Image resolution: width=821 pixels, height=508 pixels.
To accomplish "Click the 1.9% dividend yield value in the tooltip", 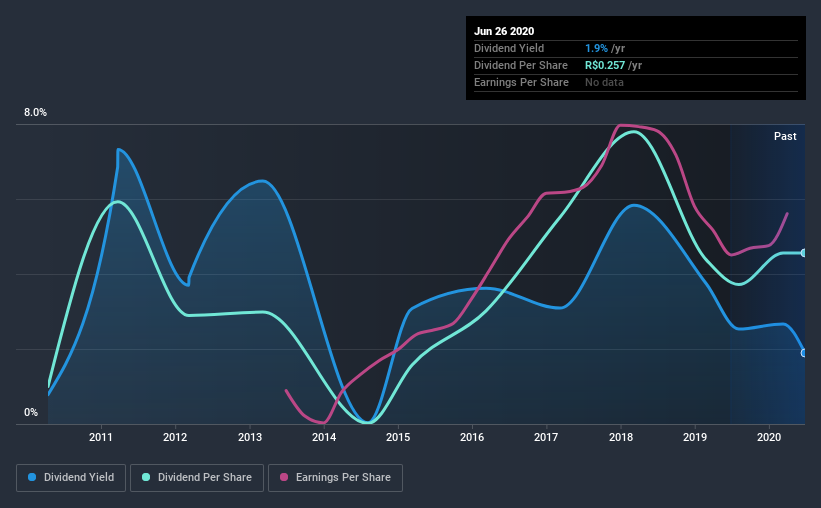I will tap(596, 48).
